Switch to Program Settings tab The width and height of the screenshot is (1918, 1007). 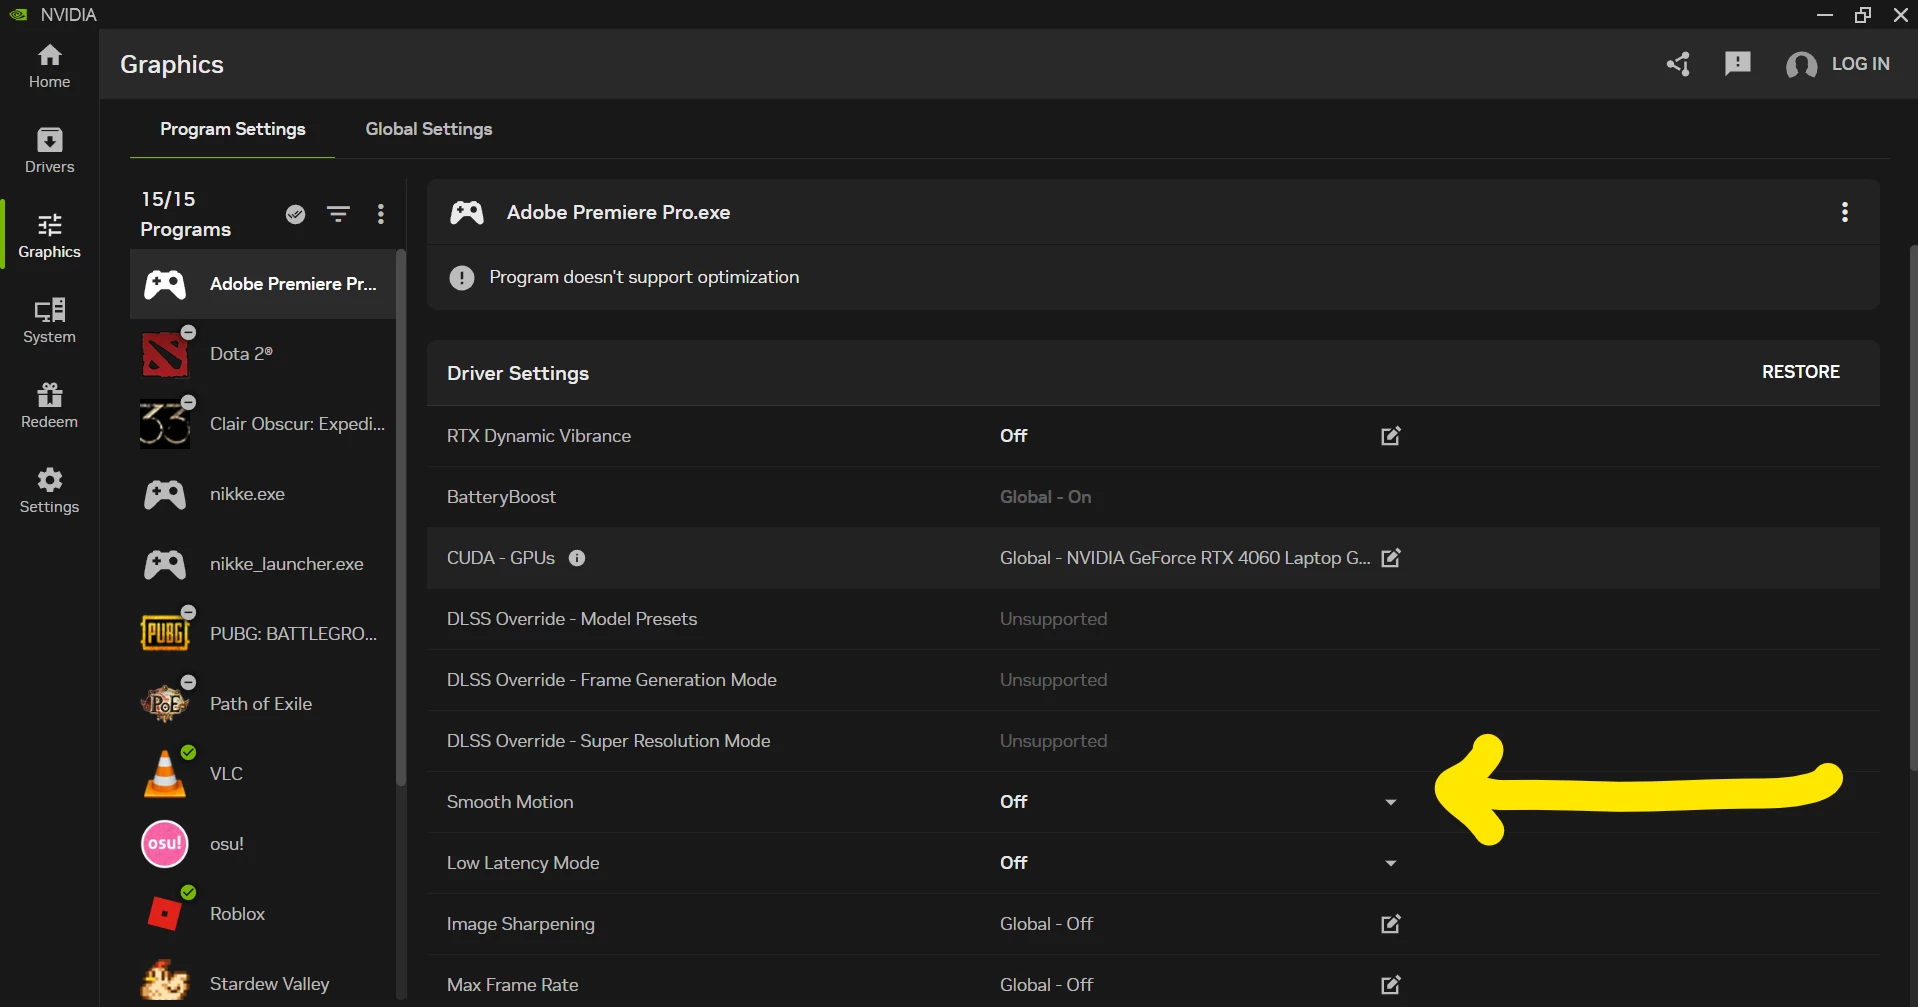[233, 129]
